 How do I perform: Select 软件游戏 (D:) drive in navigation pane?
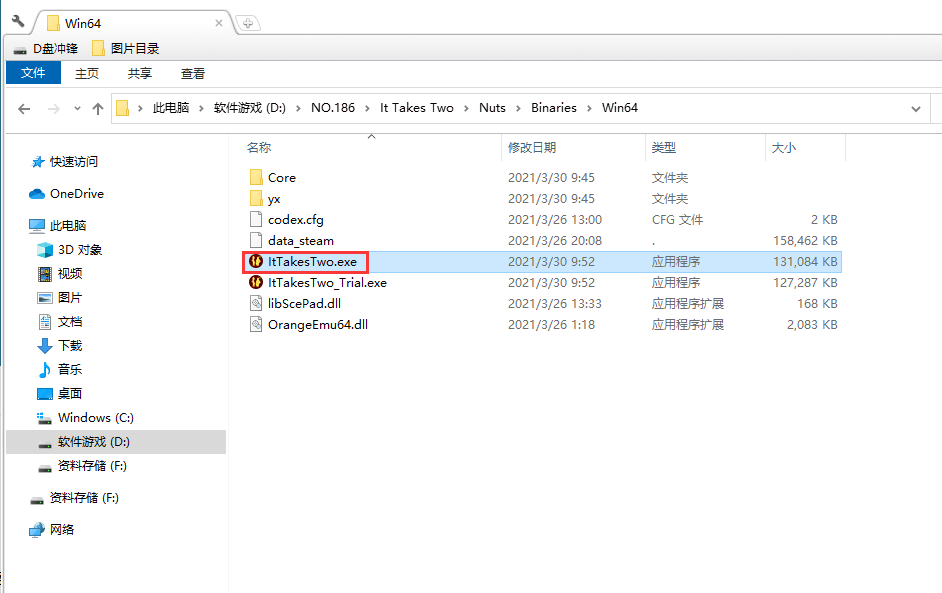(x=116, y=442)
